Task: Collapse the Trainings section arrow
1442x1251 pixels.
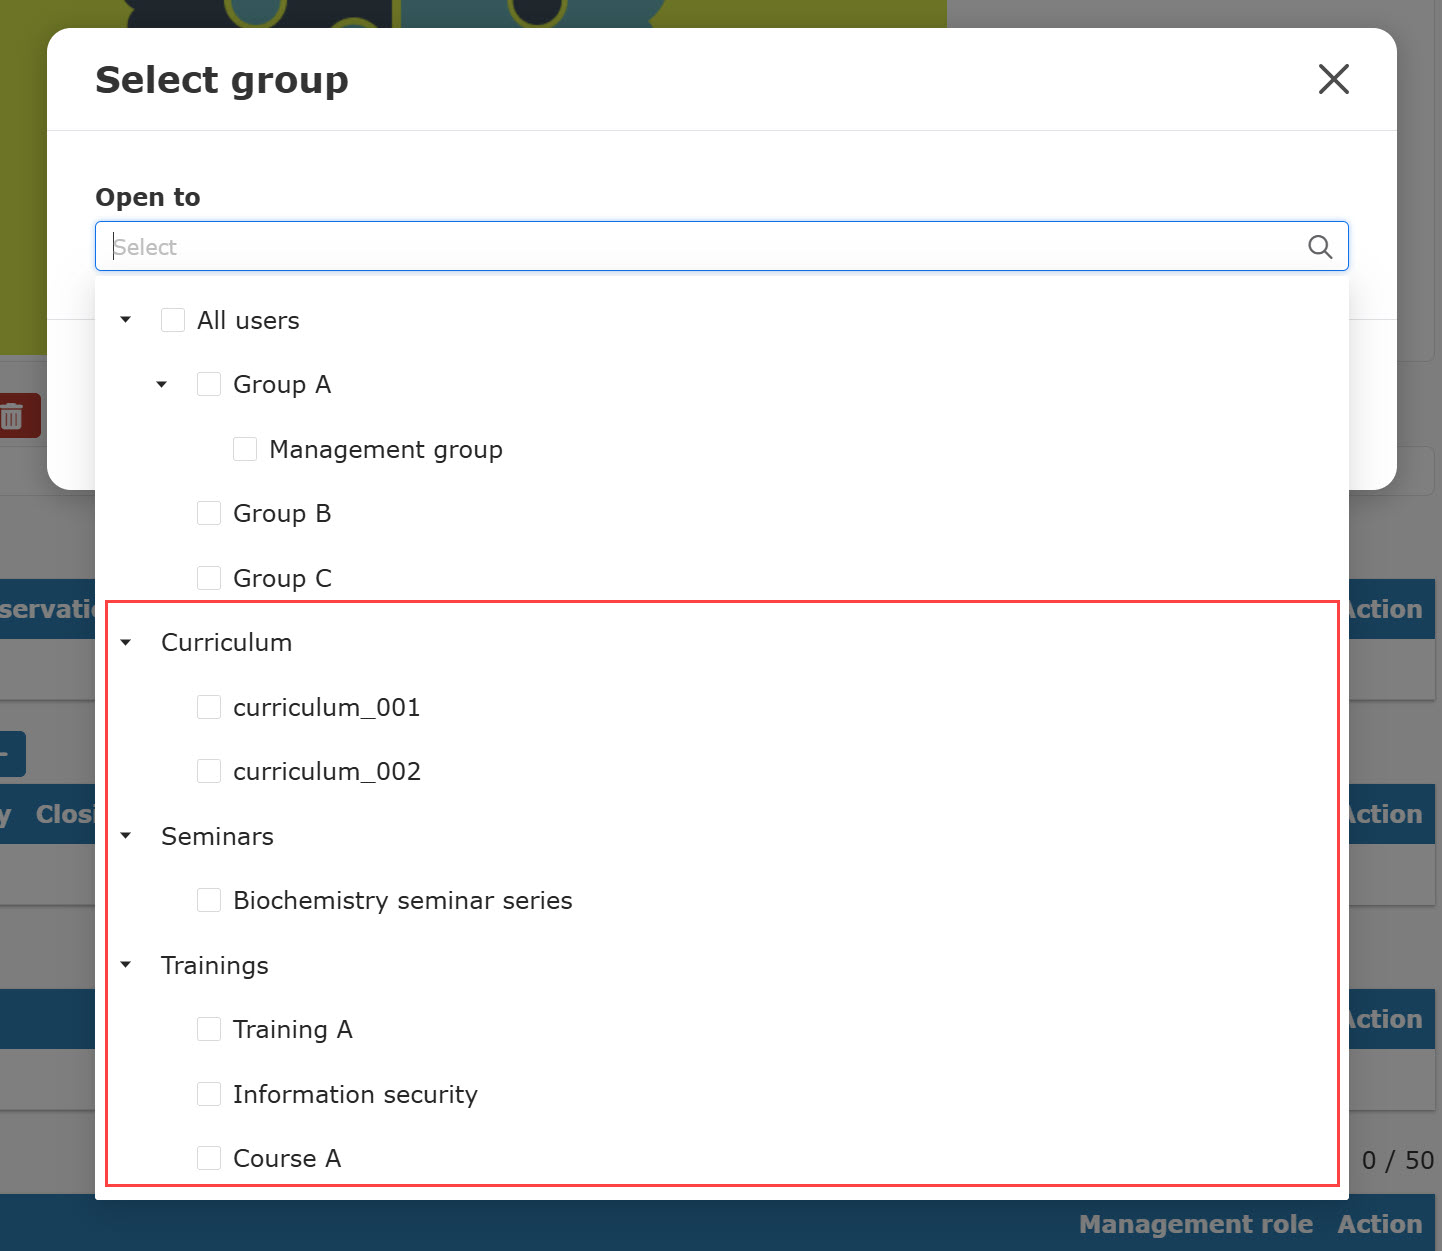Action: point(126,965)
